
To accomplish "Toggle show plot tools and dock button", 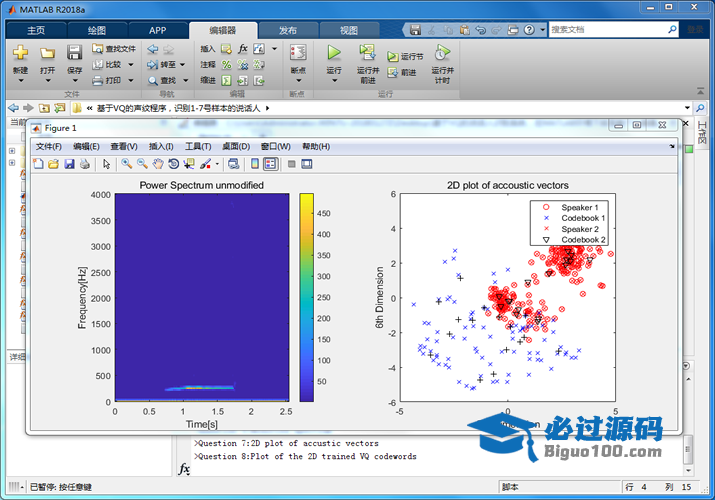I will point(307,164).
